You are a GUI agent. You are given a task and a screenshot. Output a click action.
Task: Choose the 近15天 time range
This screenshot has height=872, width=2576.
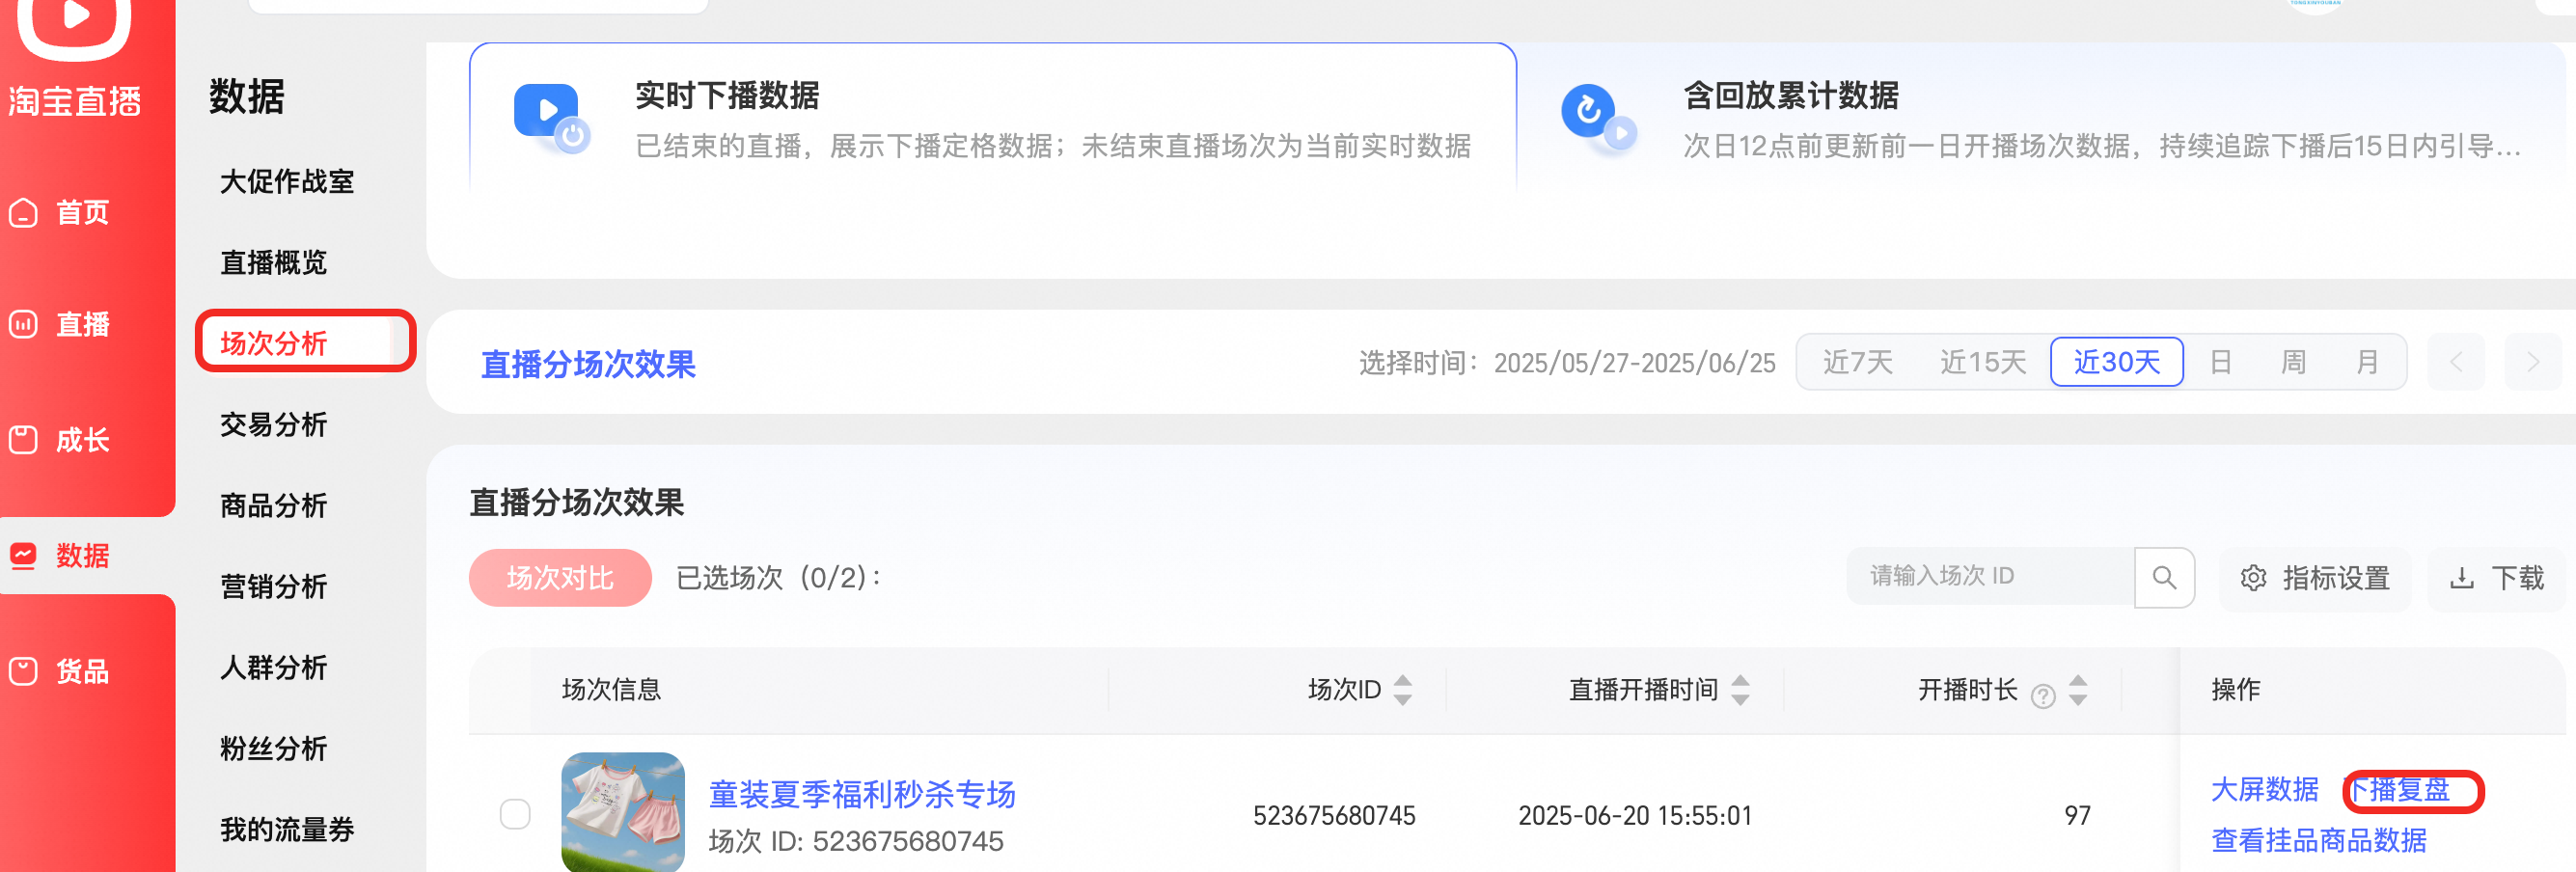coord(1982,362)
